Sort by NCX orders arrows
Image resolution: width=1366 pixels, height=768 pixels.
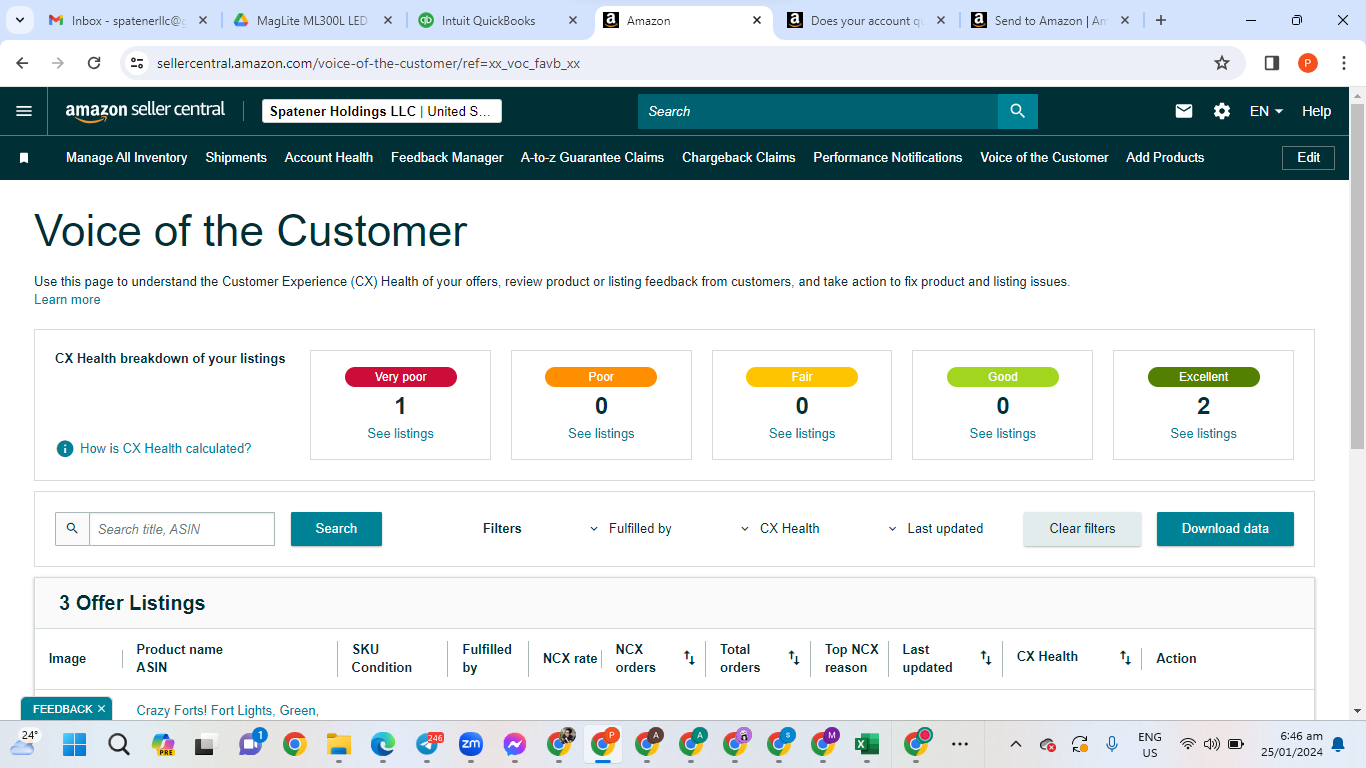pos(689,658)
